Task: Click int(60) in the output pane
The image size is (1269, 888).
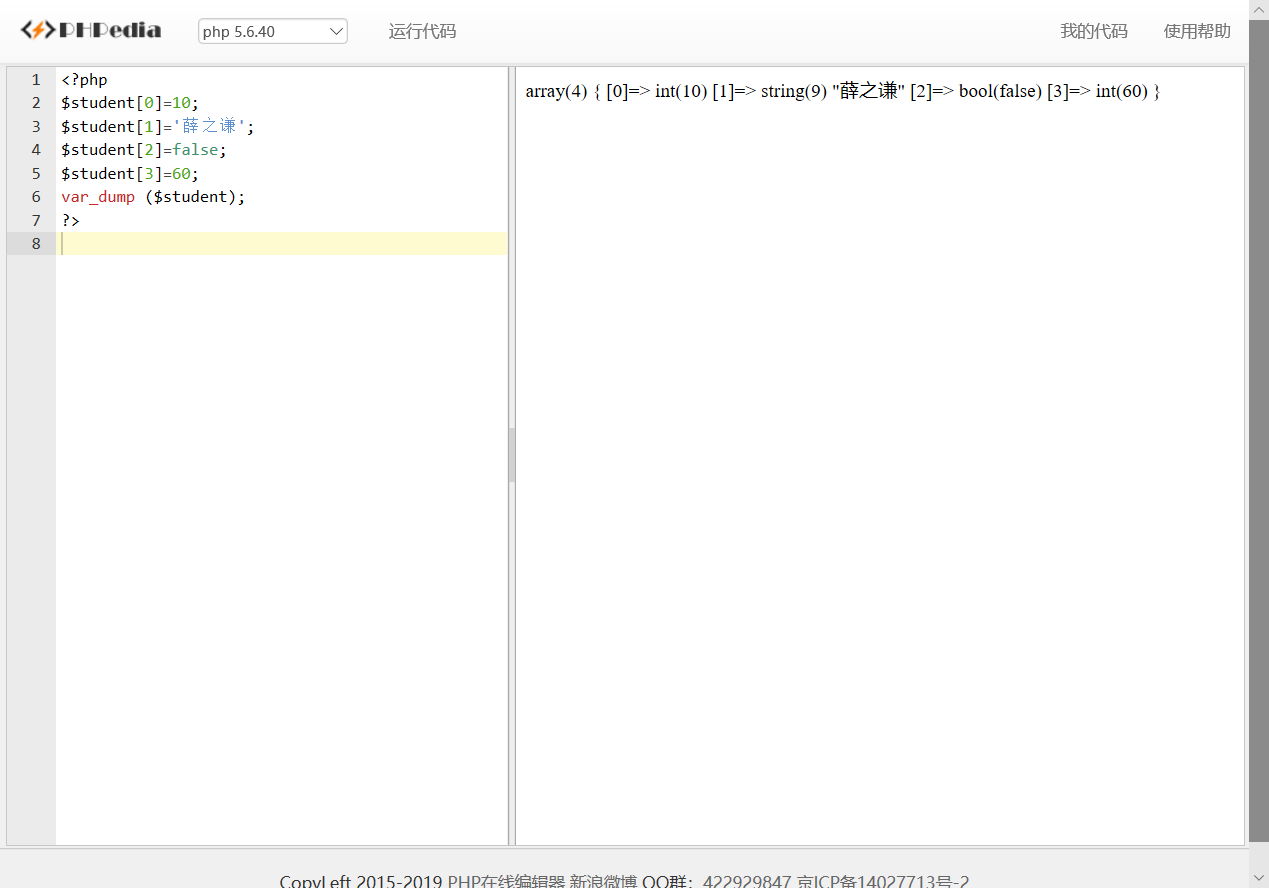Action: [x=1122, y=91]
